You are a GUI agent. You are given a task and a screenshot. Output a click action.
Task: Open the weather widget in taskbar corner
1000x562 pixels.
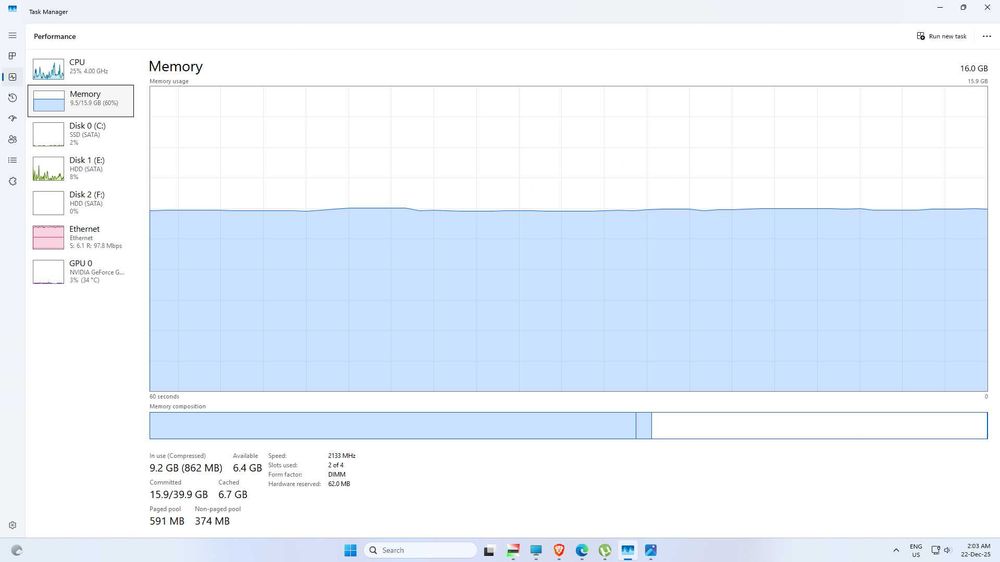pyautogui.click(x=17, y=550)
